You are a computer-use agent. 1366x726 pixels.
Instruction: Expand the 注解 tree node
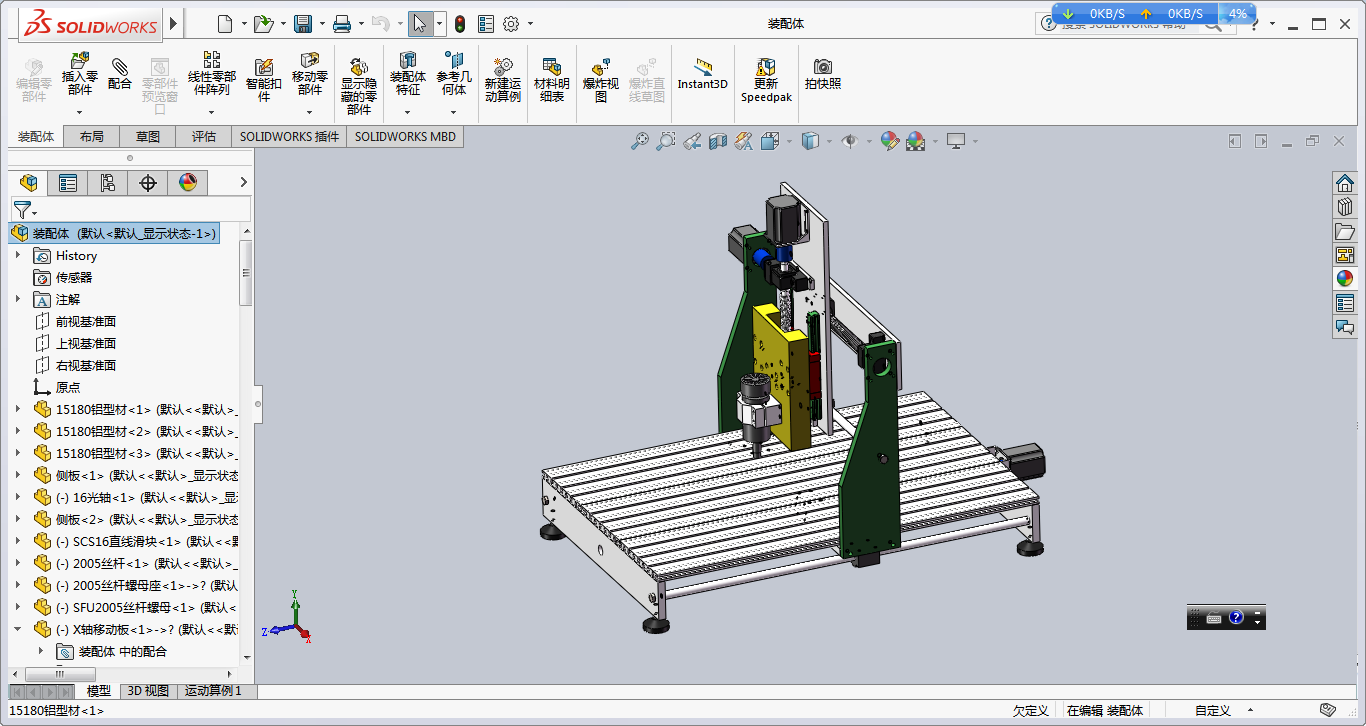coord(18,299)
